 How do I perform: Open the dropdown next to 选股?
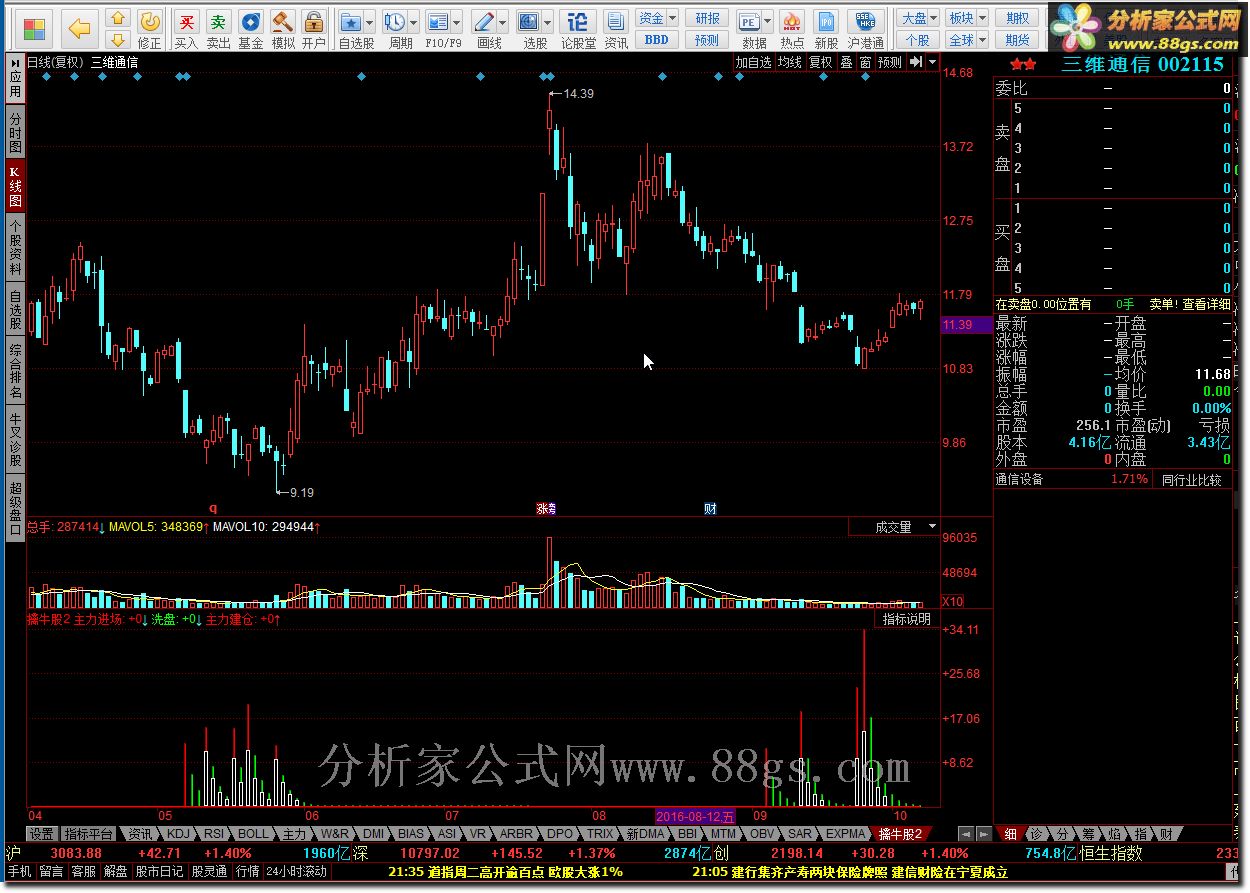pos(549,21)
